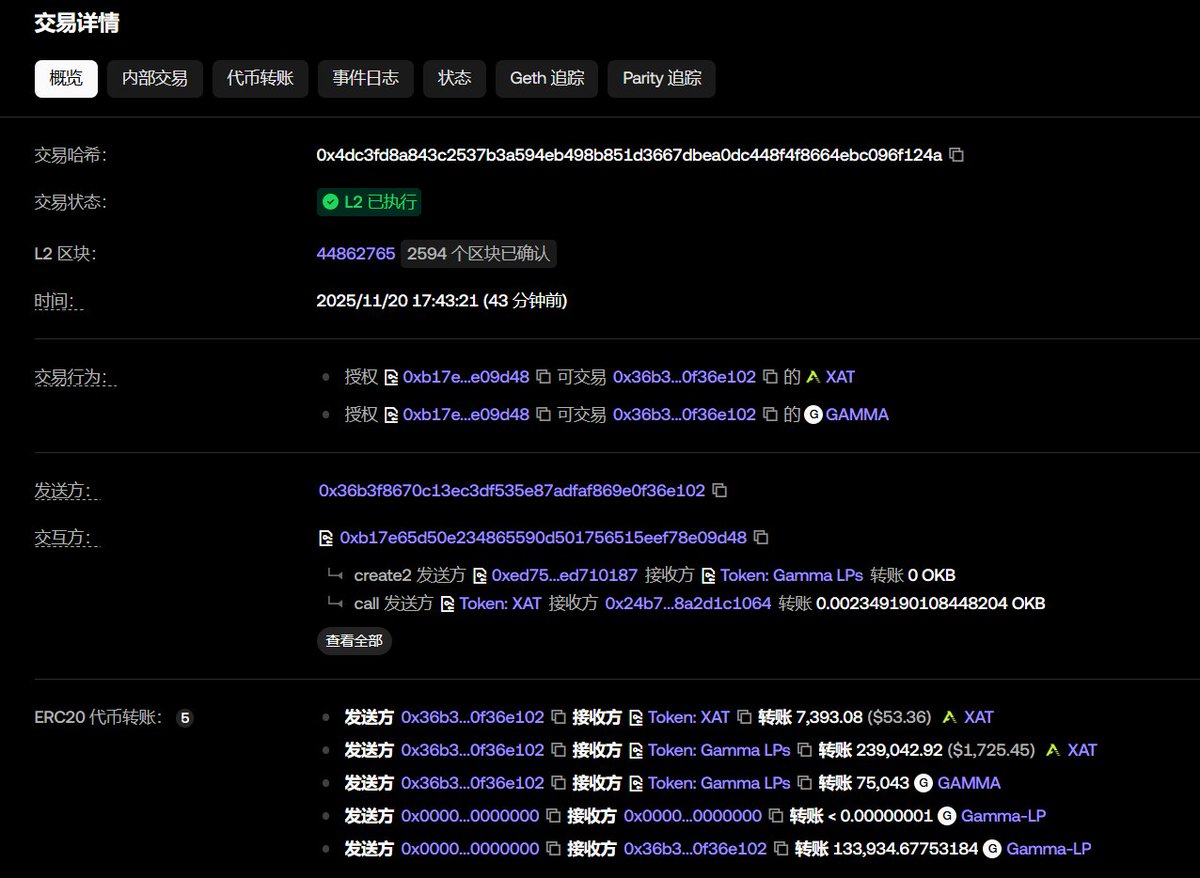
Task: Click the 交易行为 field label
Action: point(75,377)
